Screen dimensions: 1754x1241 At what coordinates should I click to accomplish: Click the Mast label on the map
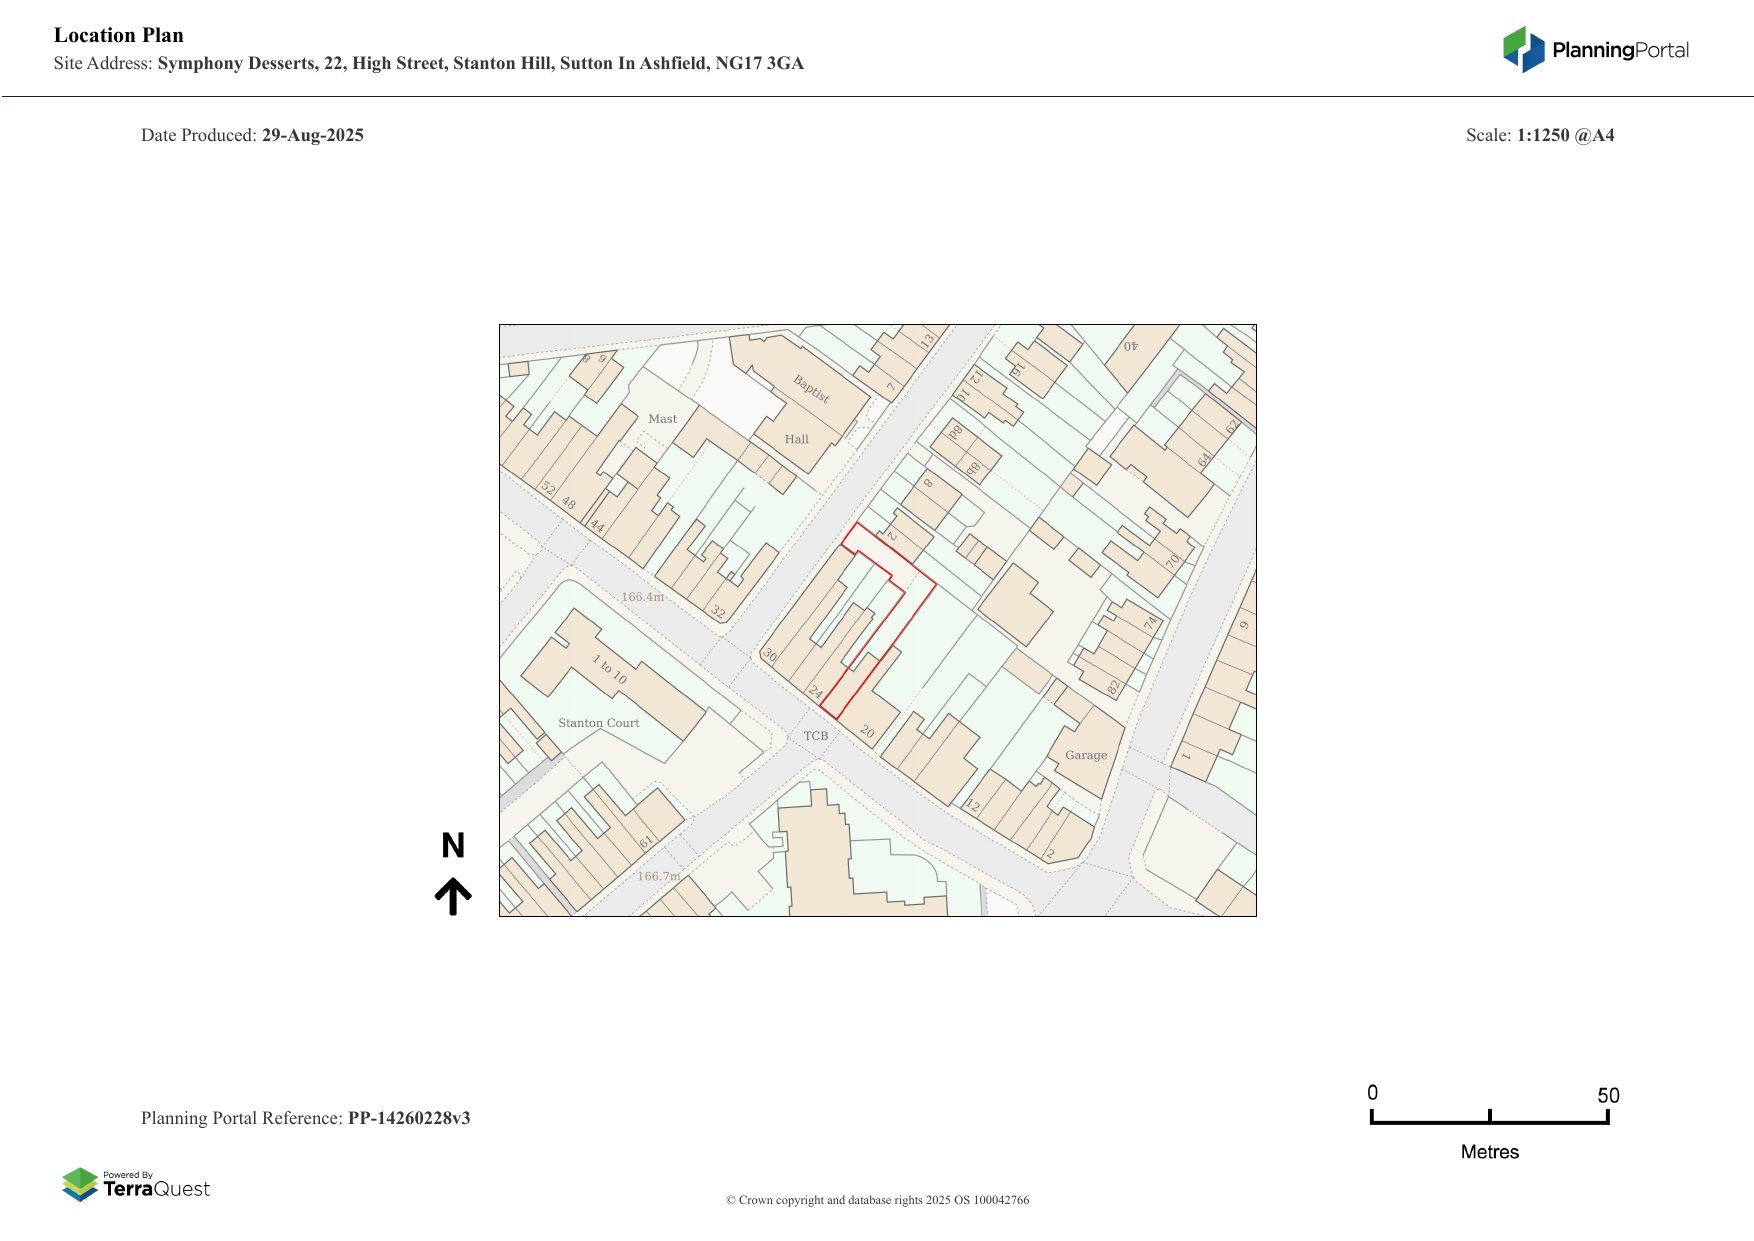click(662, 419)
